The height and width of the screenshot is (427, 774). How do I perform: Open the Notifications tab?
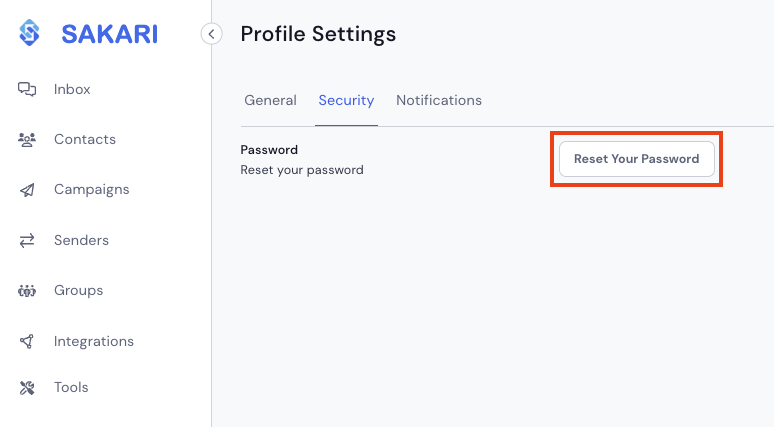pos(439,100)
